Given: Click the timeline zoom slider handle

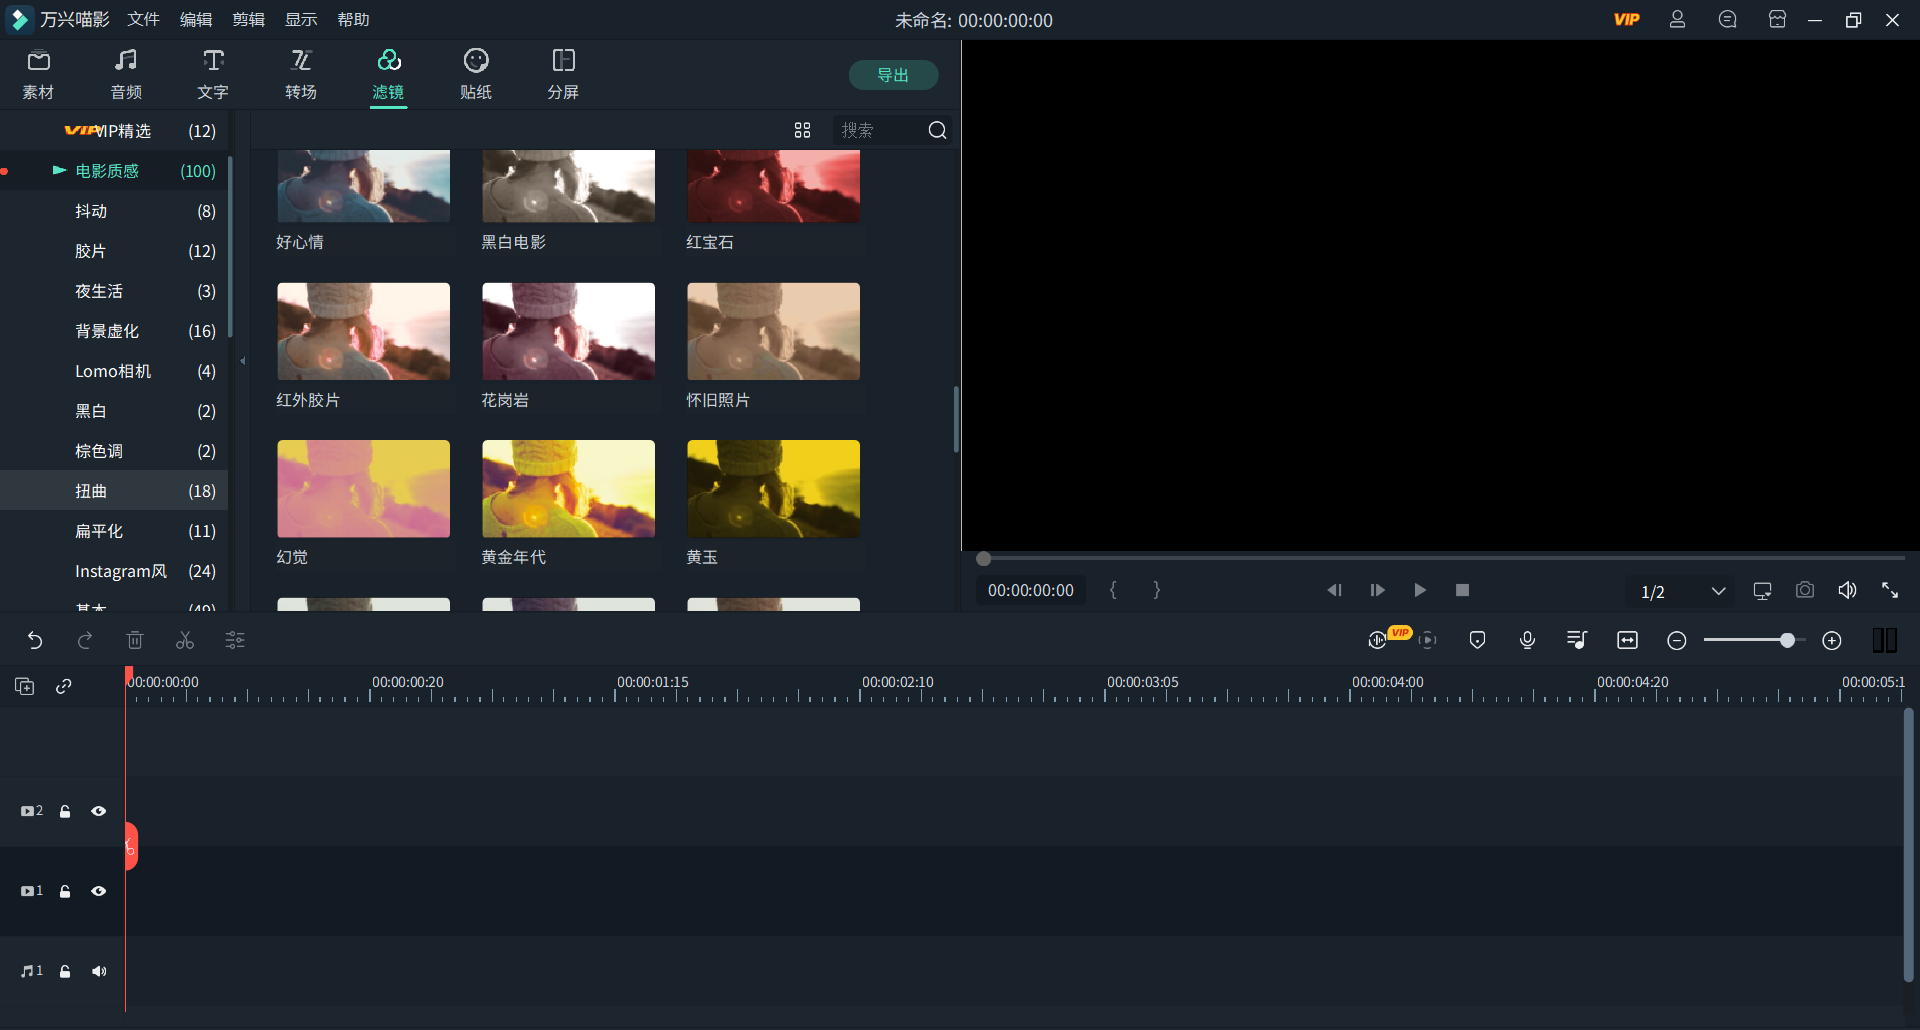Looking at the screenshot, I should pos(1787,640).
